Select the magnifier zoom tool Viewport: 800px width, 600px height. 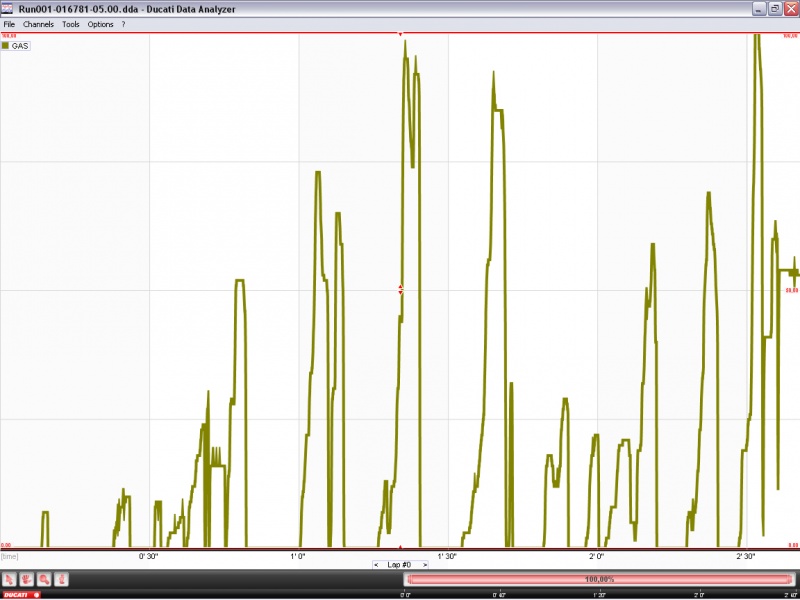[44, 579]
